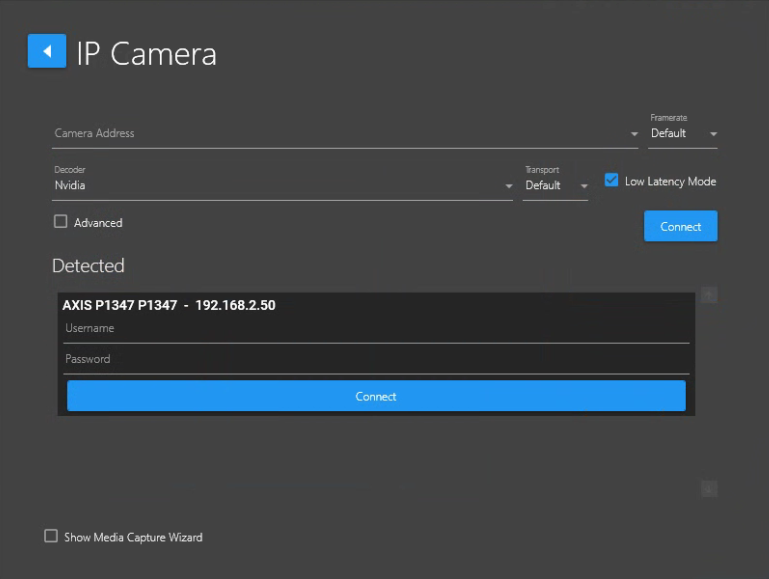Click the blue back arrow icon
Viewport: 769px width, 579px height.
pyautogui.click(x=46, y=51)
